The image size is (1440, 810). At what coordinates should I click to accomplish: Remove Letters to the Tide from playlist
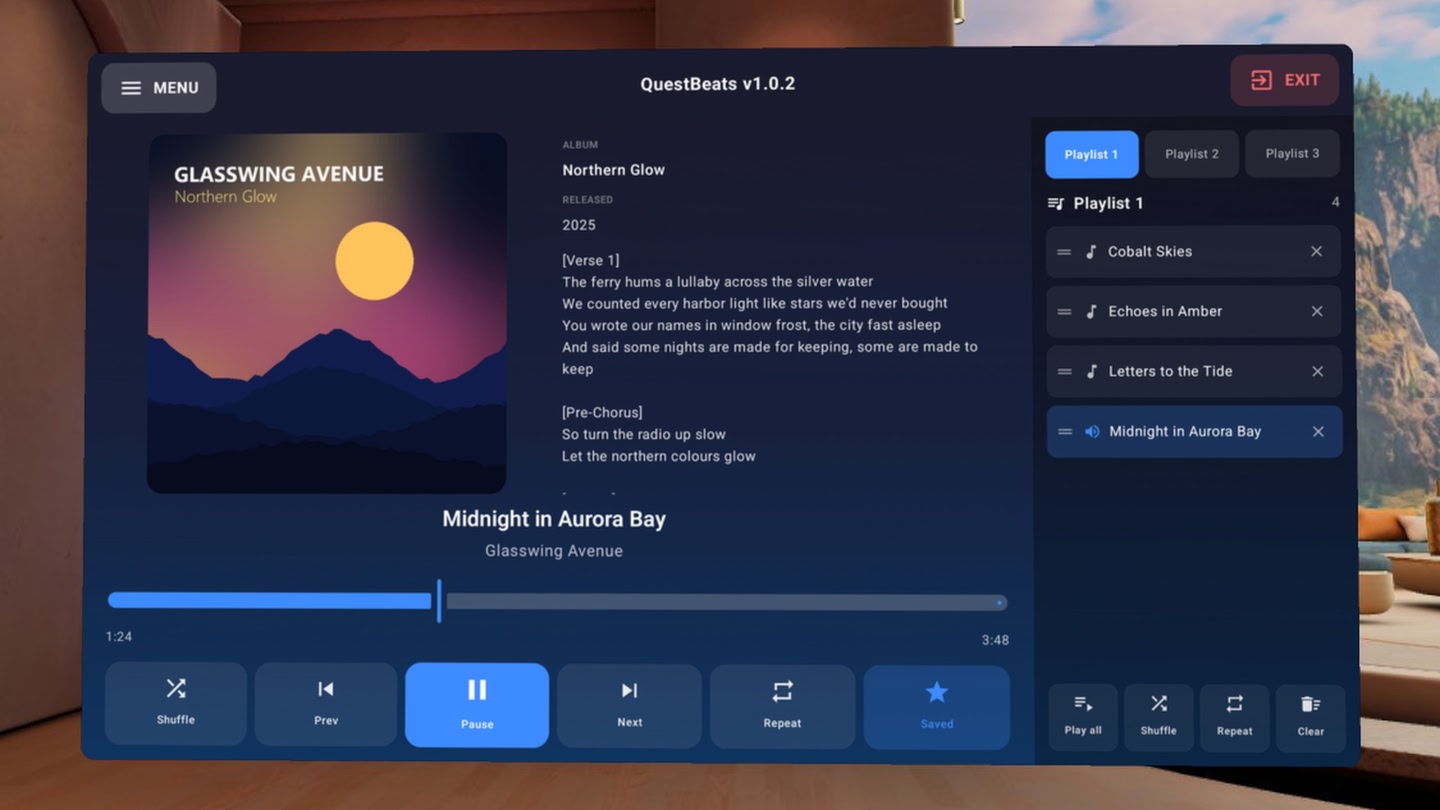click(1318, 372)
